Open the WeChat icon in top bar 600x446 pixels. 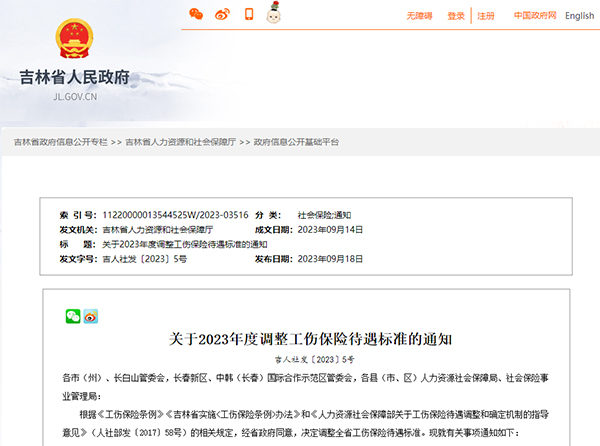click(197, 14)
